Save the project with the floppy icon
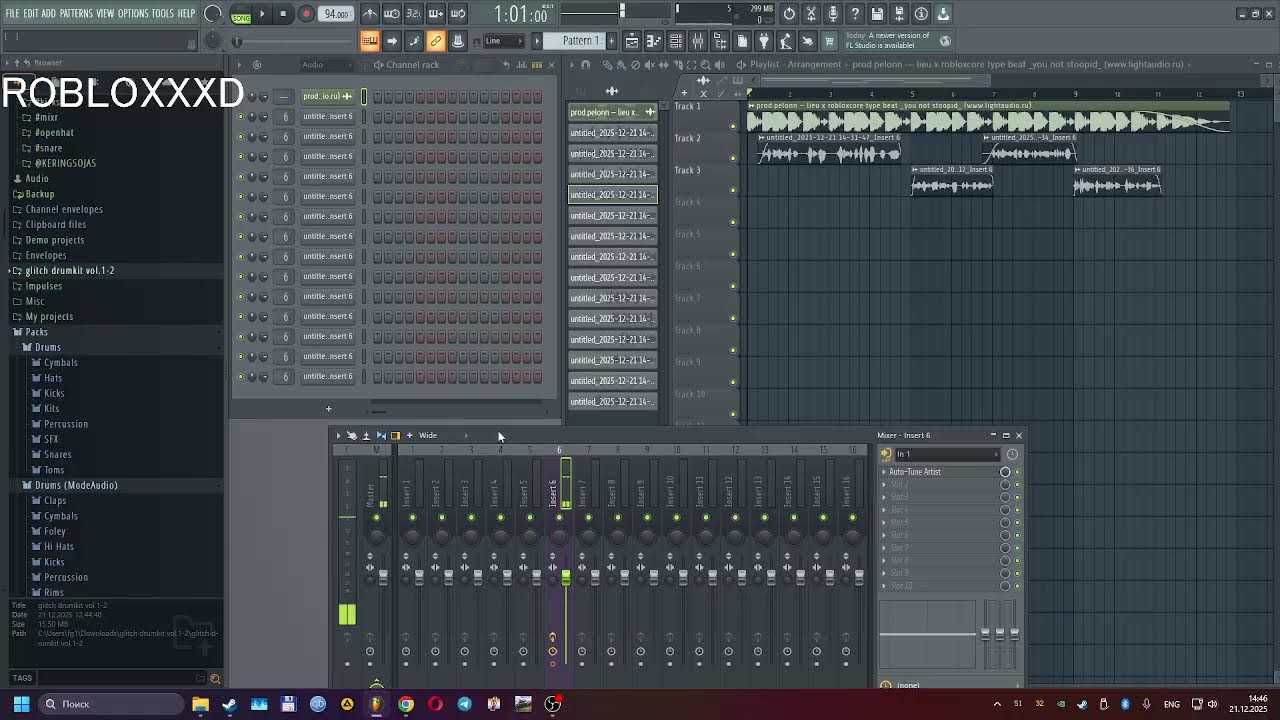The height and width of the screenshot is (720, 1280). pos(877,14)
